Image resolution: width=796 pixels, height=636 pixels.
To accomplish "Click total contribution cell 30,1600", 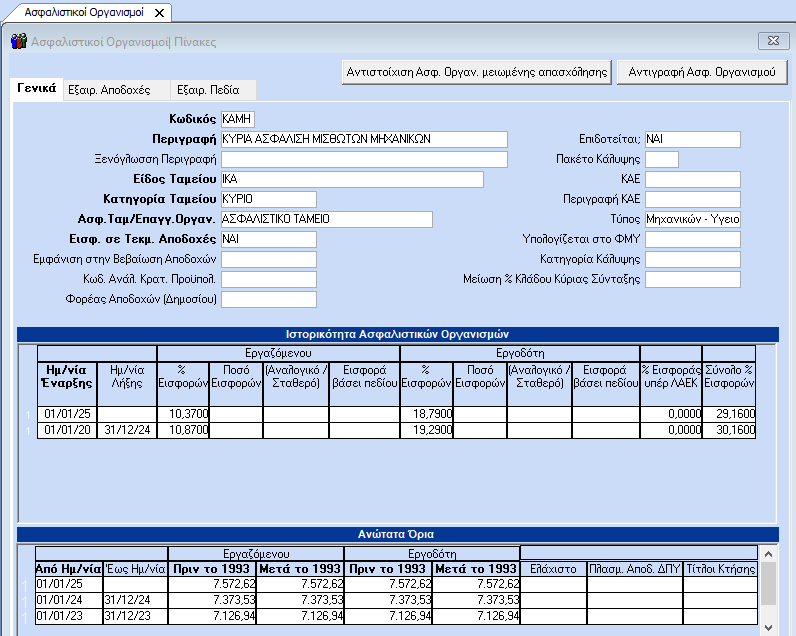I will pyautogui.click(x=729, y=430).
